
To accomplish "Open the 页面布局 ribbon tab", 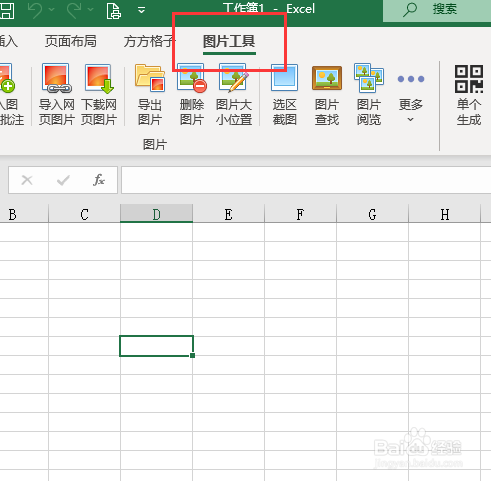I will pos(71,41).
